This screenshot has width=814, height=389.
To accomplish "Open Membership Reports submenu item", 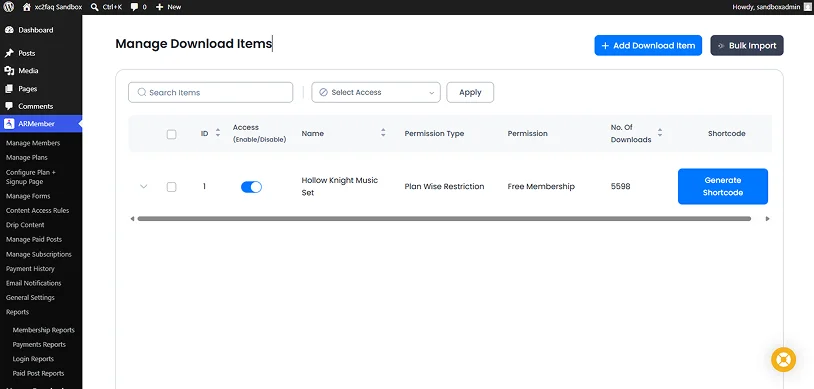I will [x=44, y=330].
